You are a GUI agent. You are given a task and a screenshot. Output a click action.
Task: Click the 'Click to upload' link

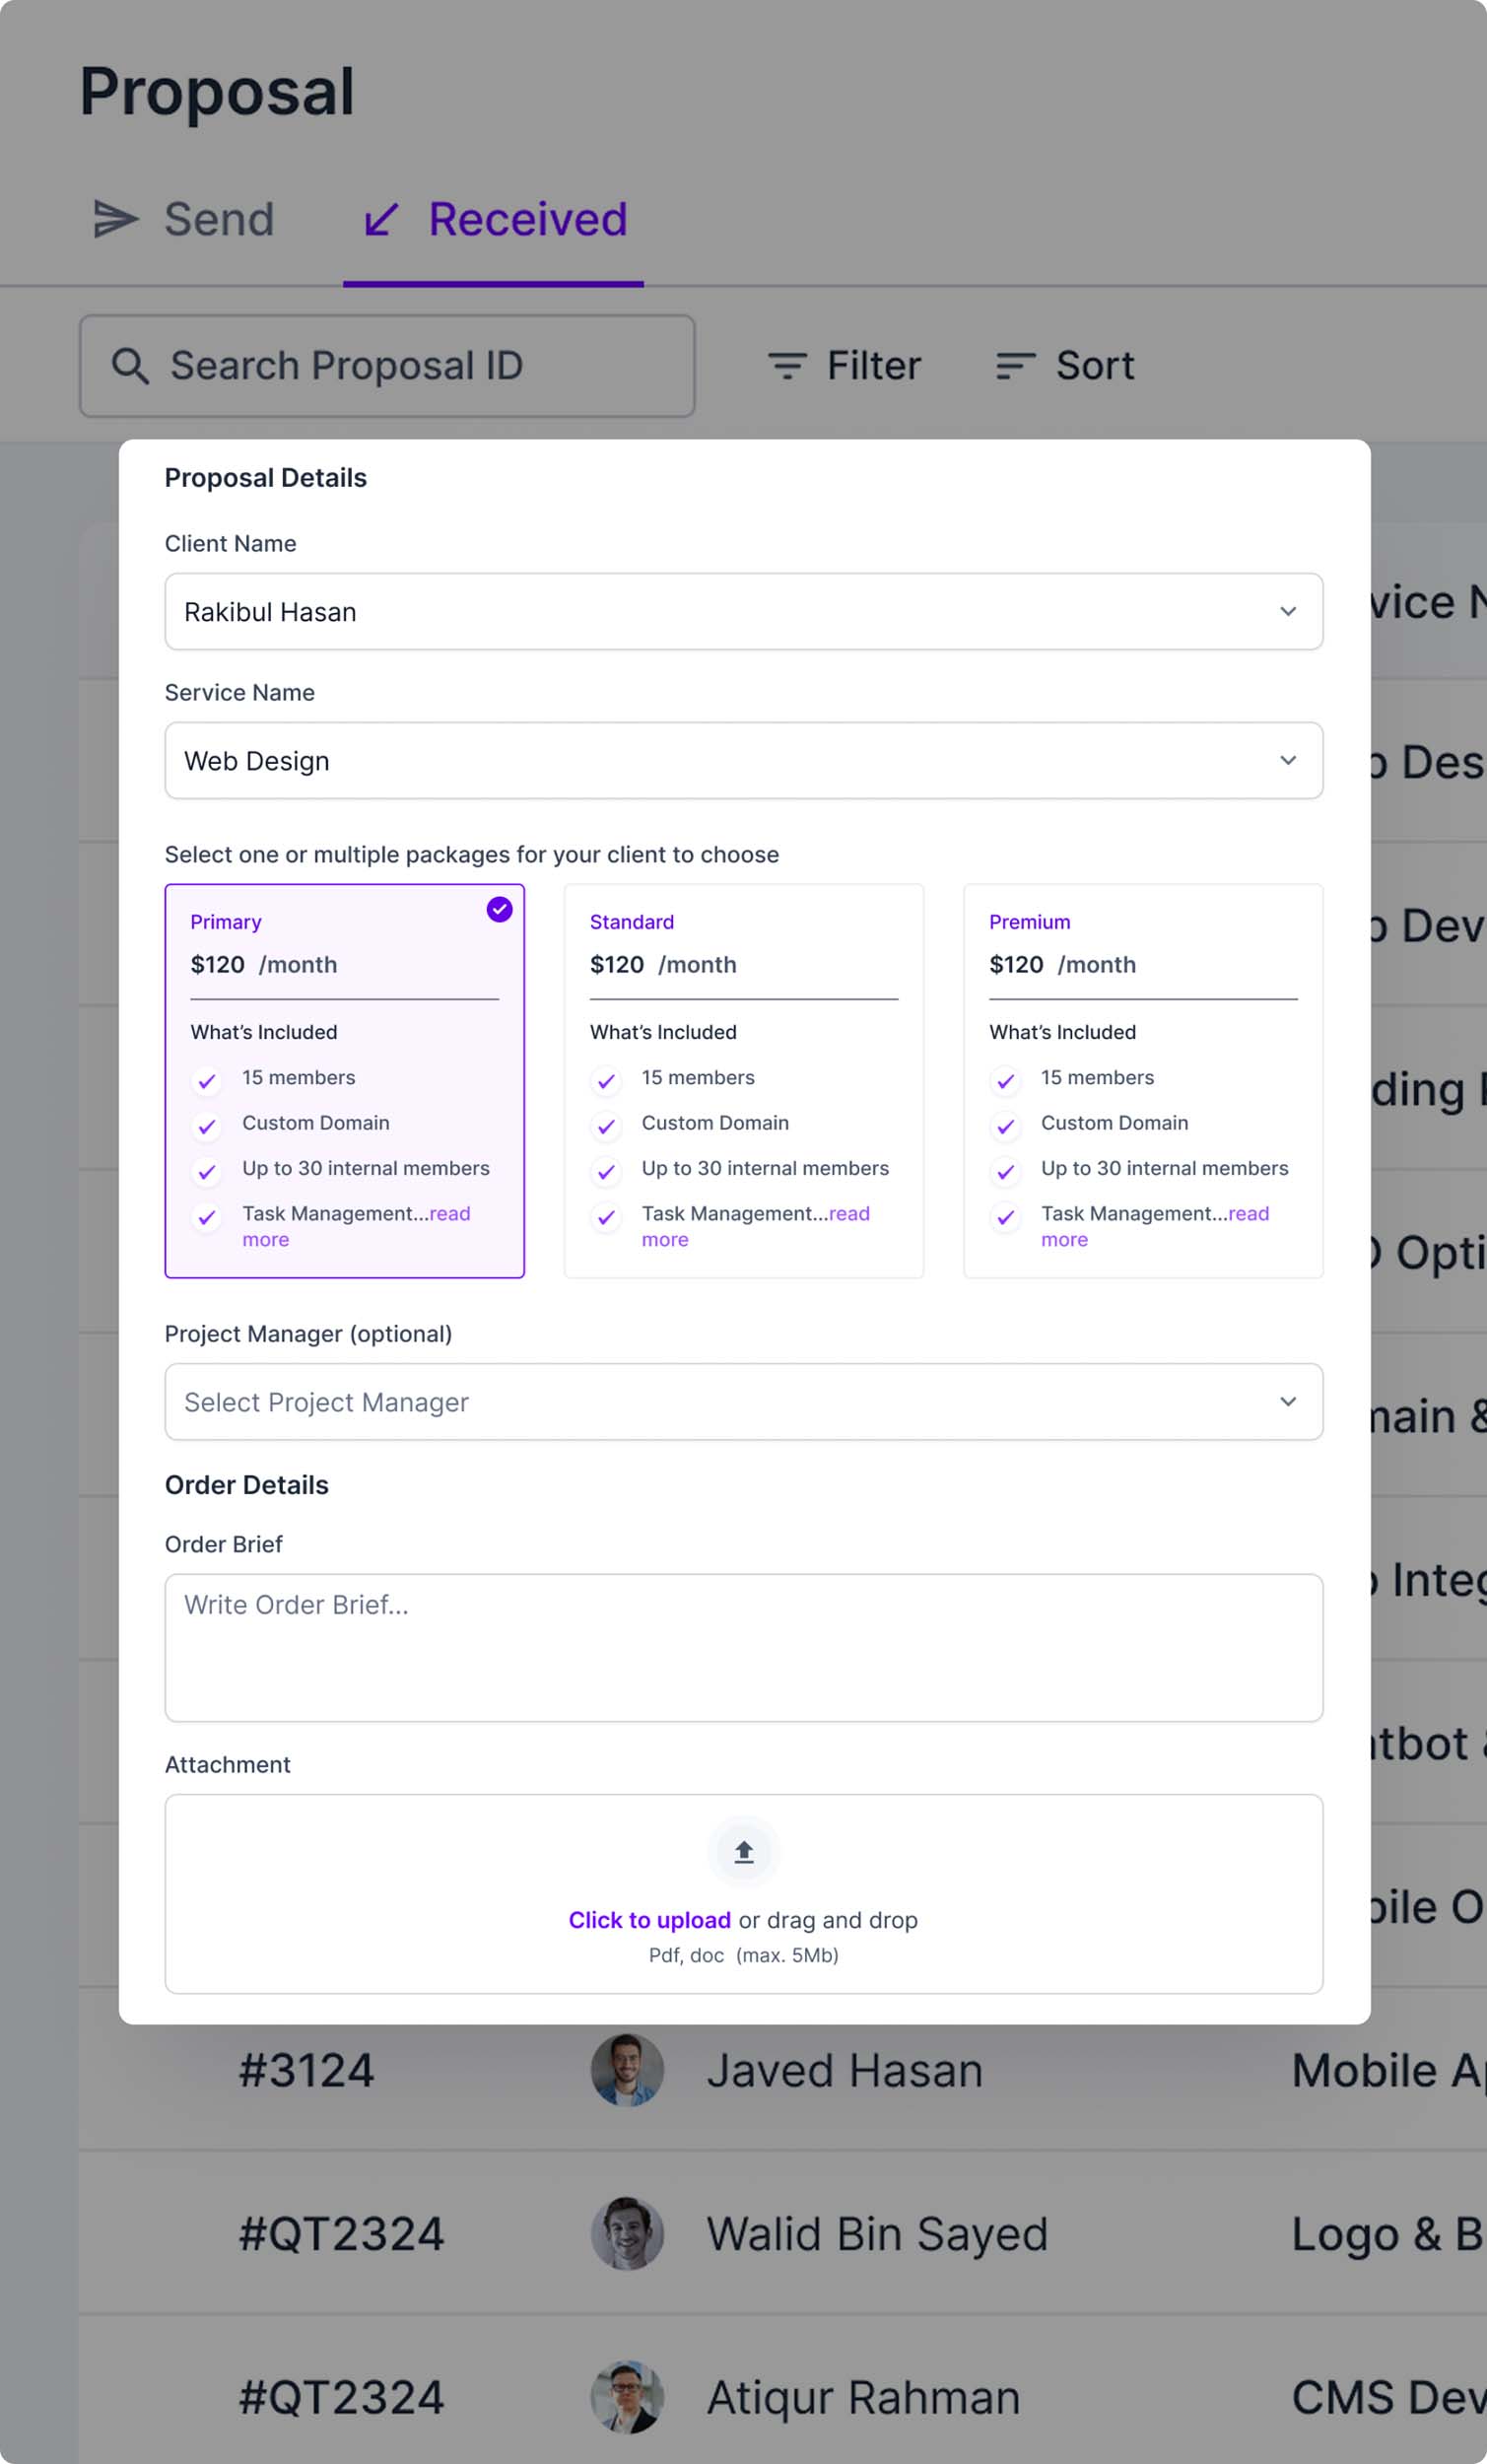(x=649, y=1920)
